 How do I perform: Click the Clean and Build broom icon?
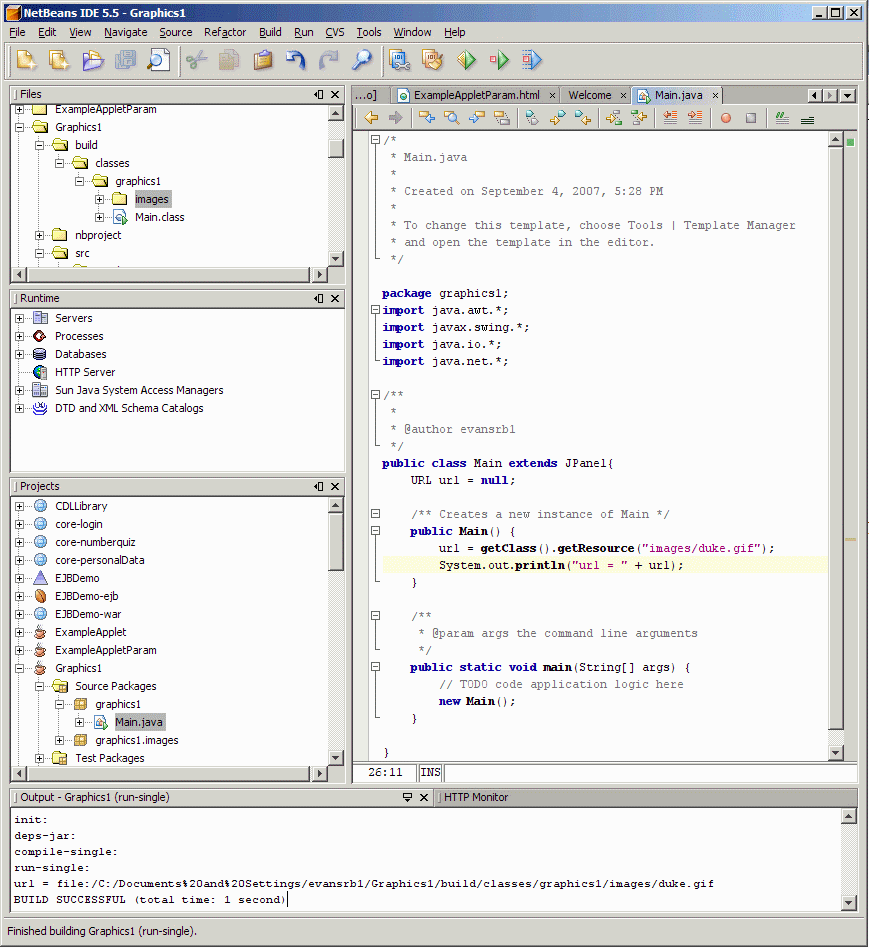(433, 60)
